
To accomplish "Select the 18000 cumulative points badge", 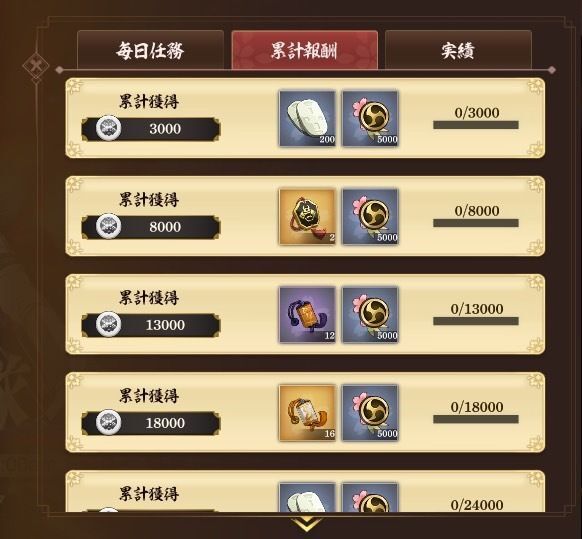I will coord(151,423).
